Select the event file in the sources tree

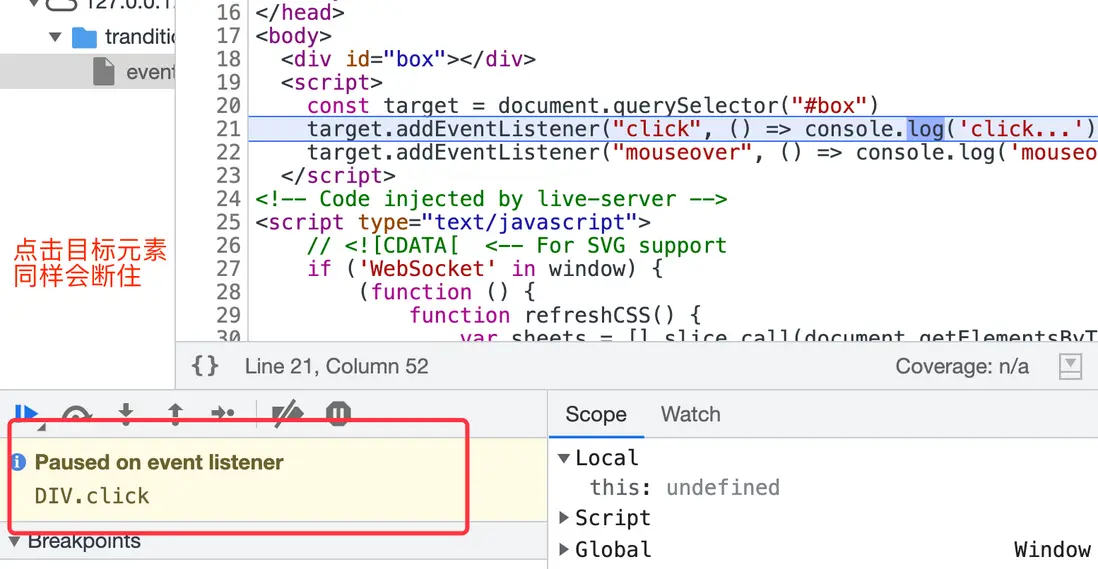[x=88, y=71]
